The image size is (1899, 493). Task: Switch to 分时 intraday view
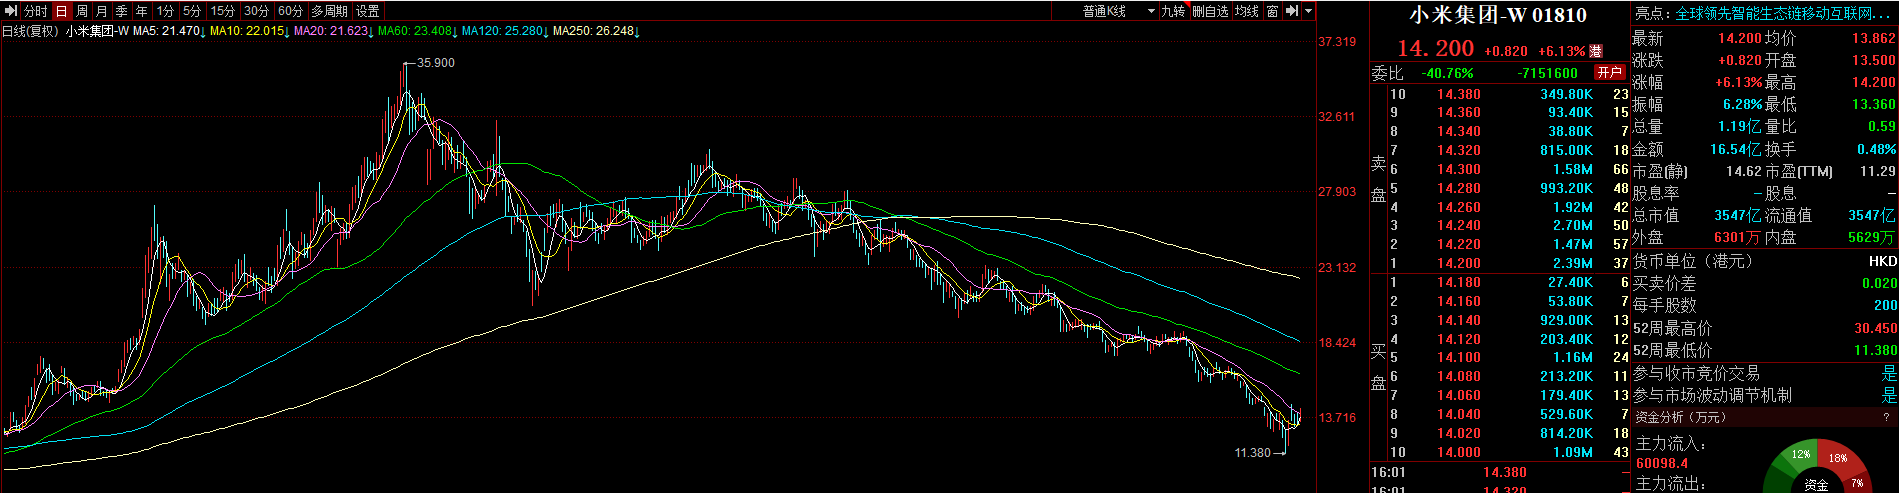point(35,11)
